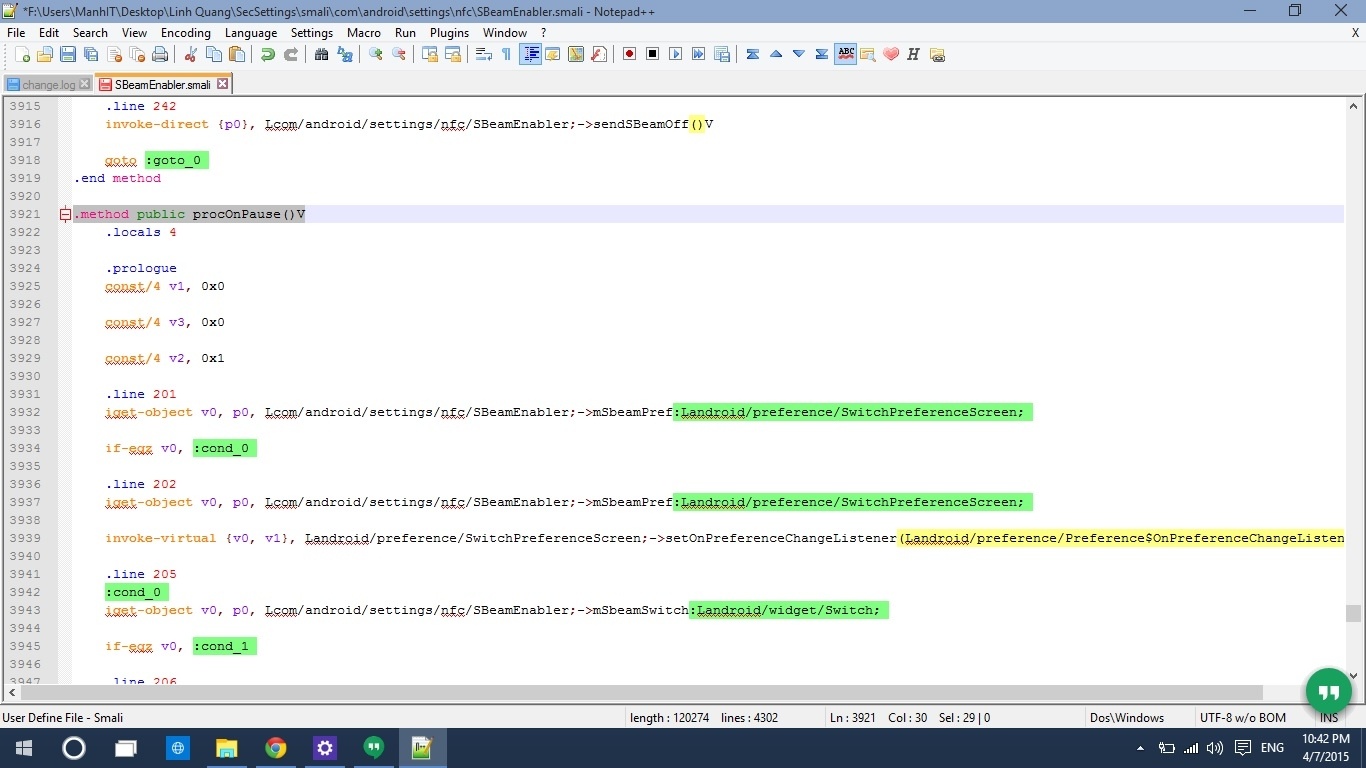Image resolution: width=1366 pixels, height=768 pixels.
Task: Click the volume icon in system tray
Action: (x=1214, y=747)
